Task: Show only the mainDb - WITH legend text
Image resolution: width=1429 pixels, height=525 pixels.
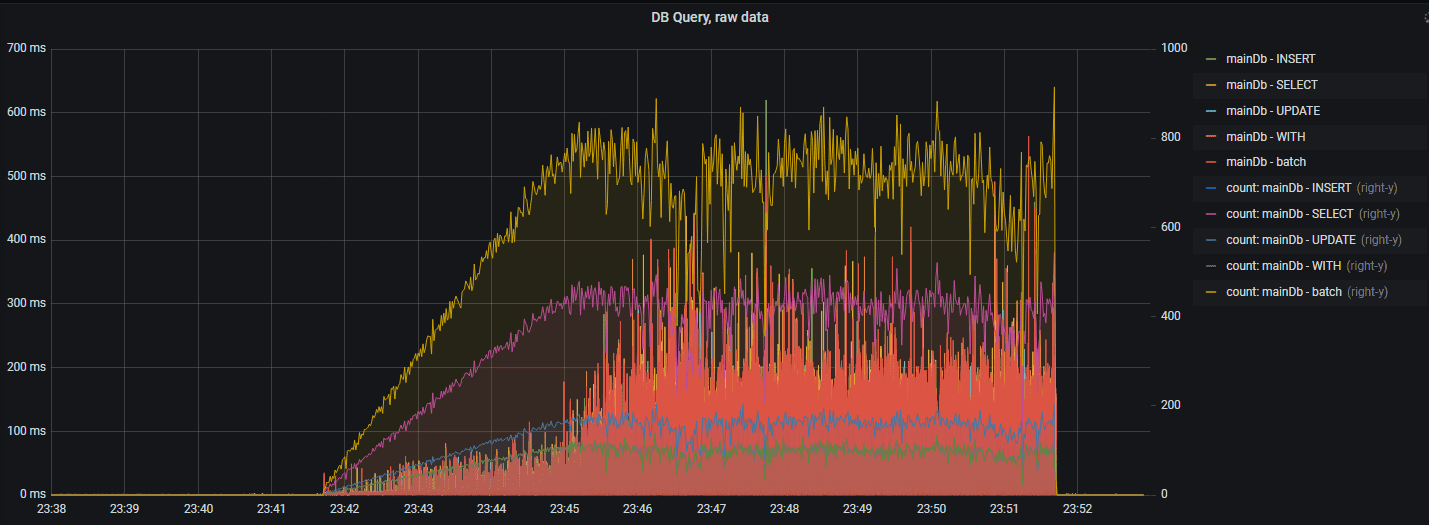Action: click(1265, 137)
